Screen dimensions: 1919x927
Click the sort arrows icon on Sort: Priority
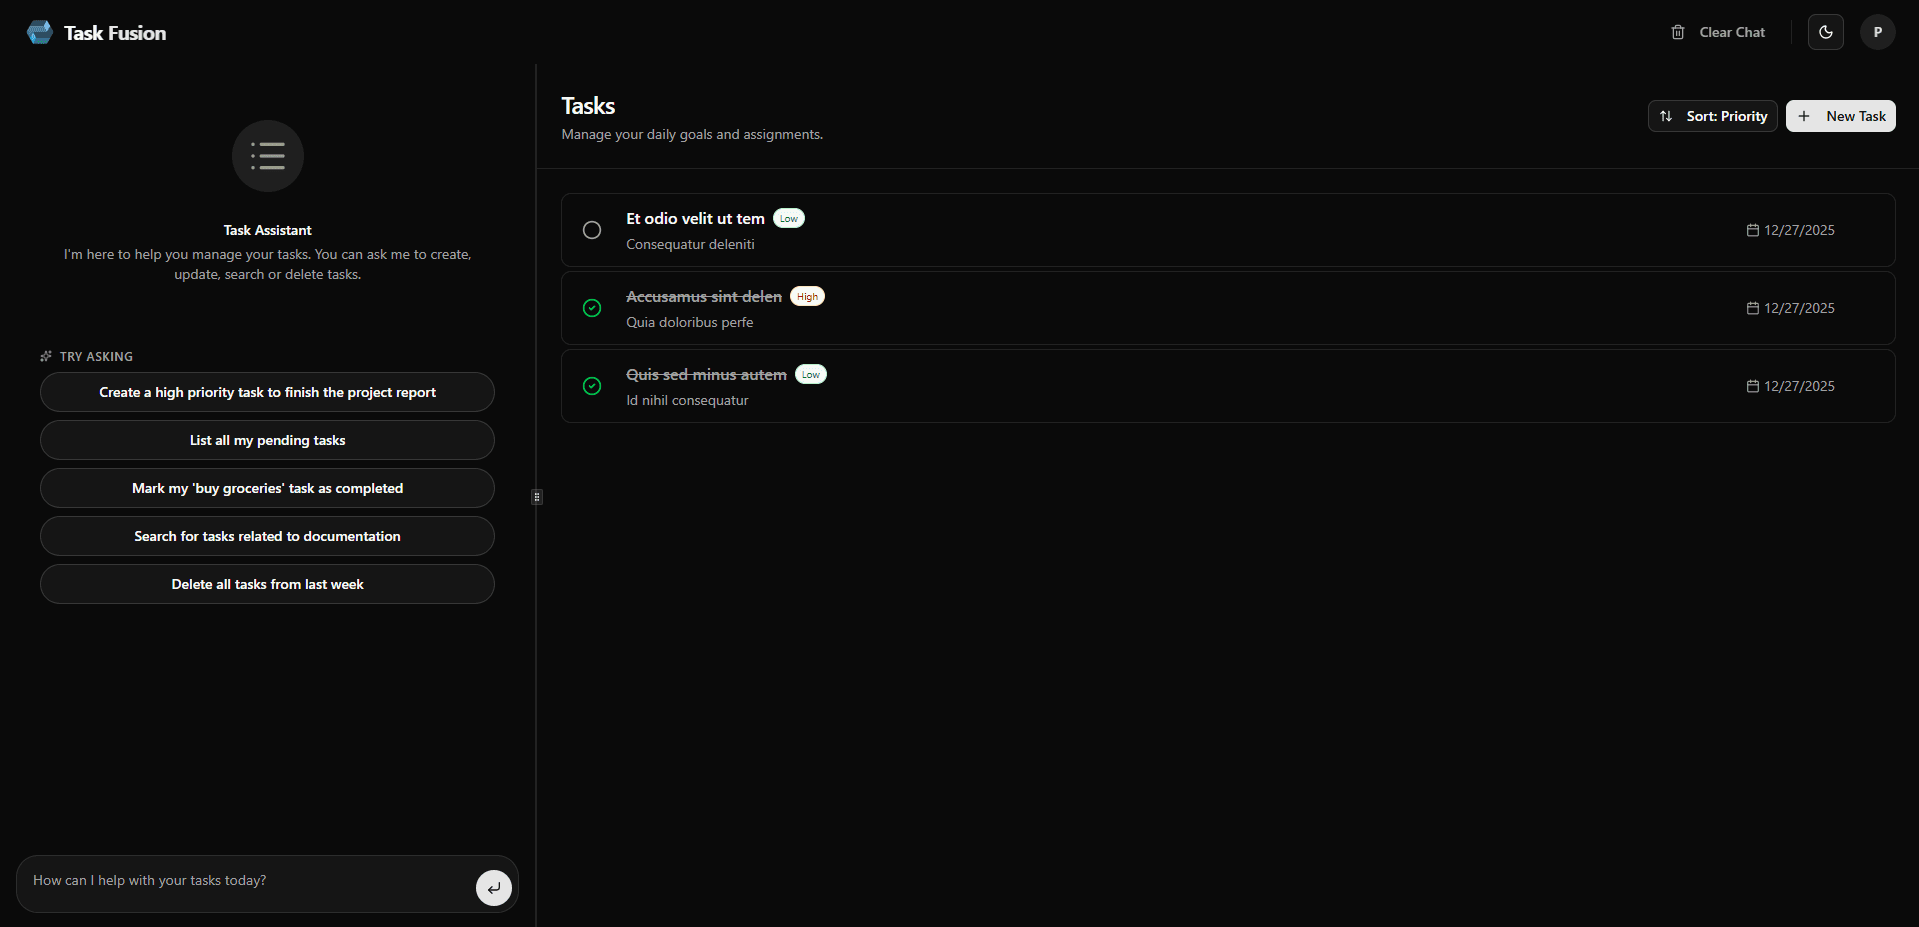pyautogui.click(x=1666, y=116)
